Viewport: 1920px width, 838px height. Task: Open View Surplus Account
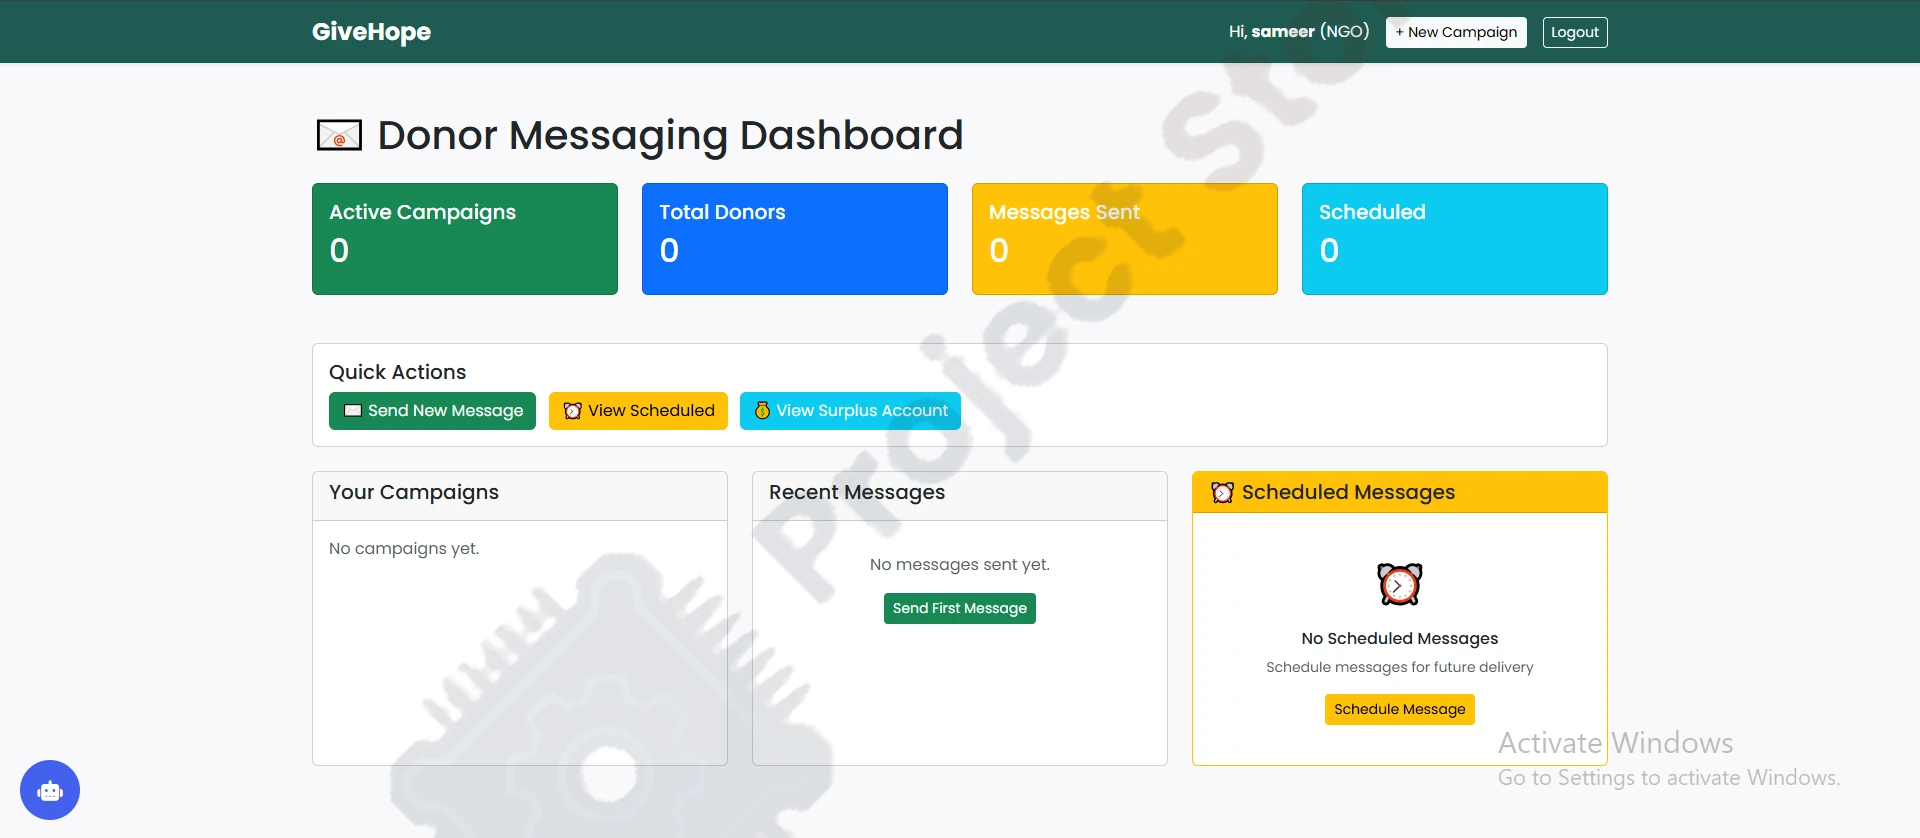coord(850,411)
